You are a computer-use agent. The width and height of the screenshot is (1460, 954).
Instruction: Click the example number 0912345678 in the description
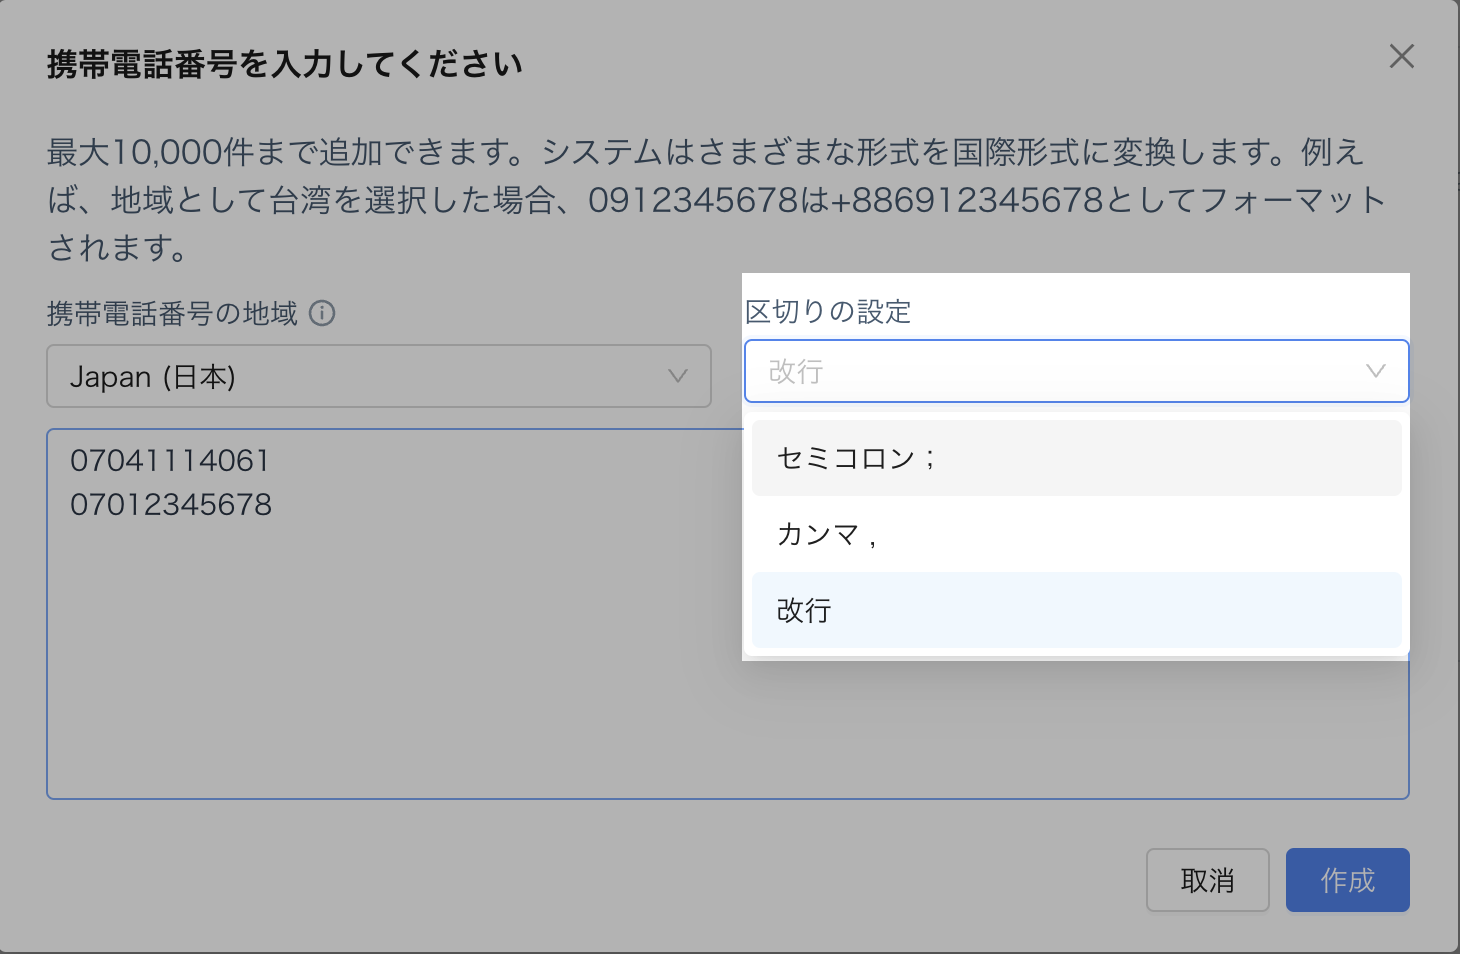[693, 201]
